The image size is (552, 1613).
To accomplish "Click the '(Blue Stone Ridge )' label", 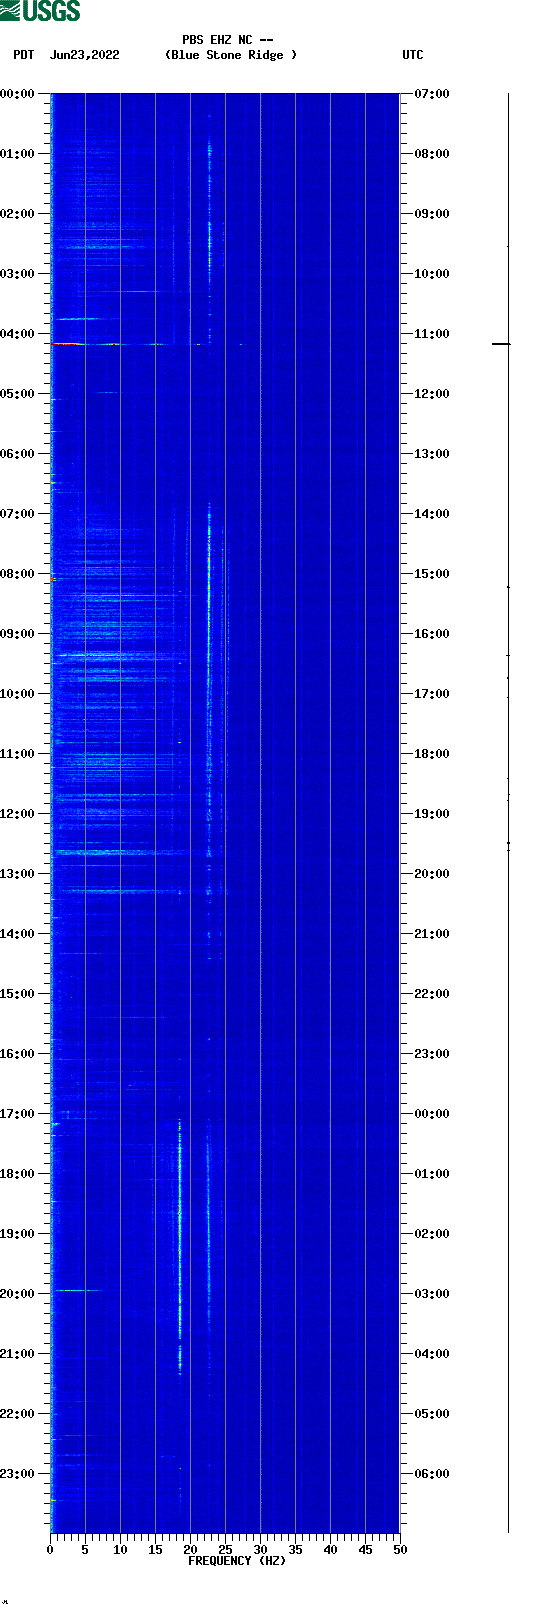I will coord(231,55).
